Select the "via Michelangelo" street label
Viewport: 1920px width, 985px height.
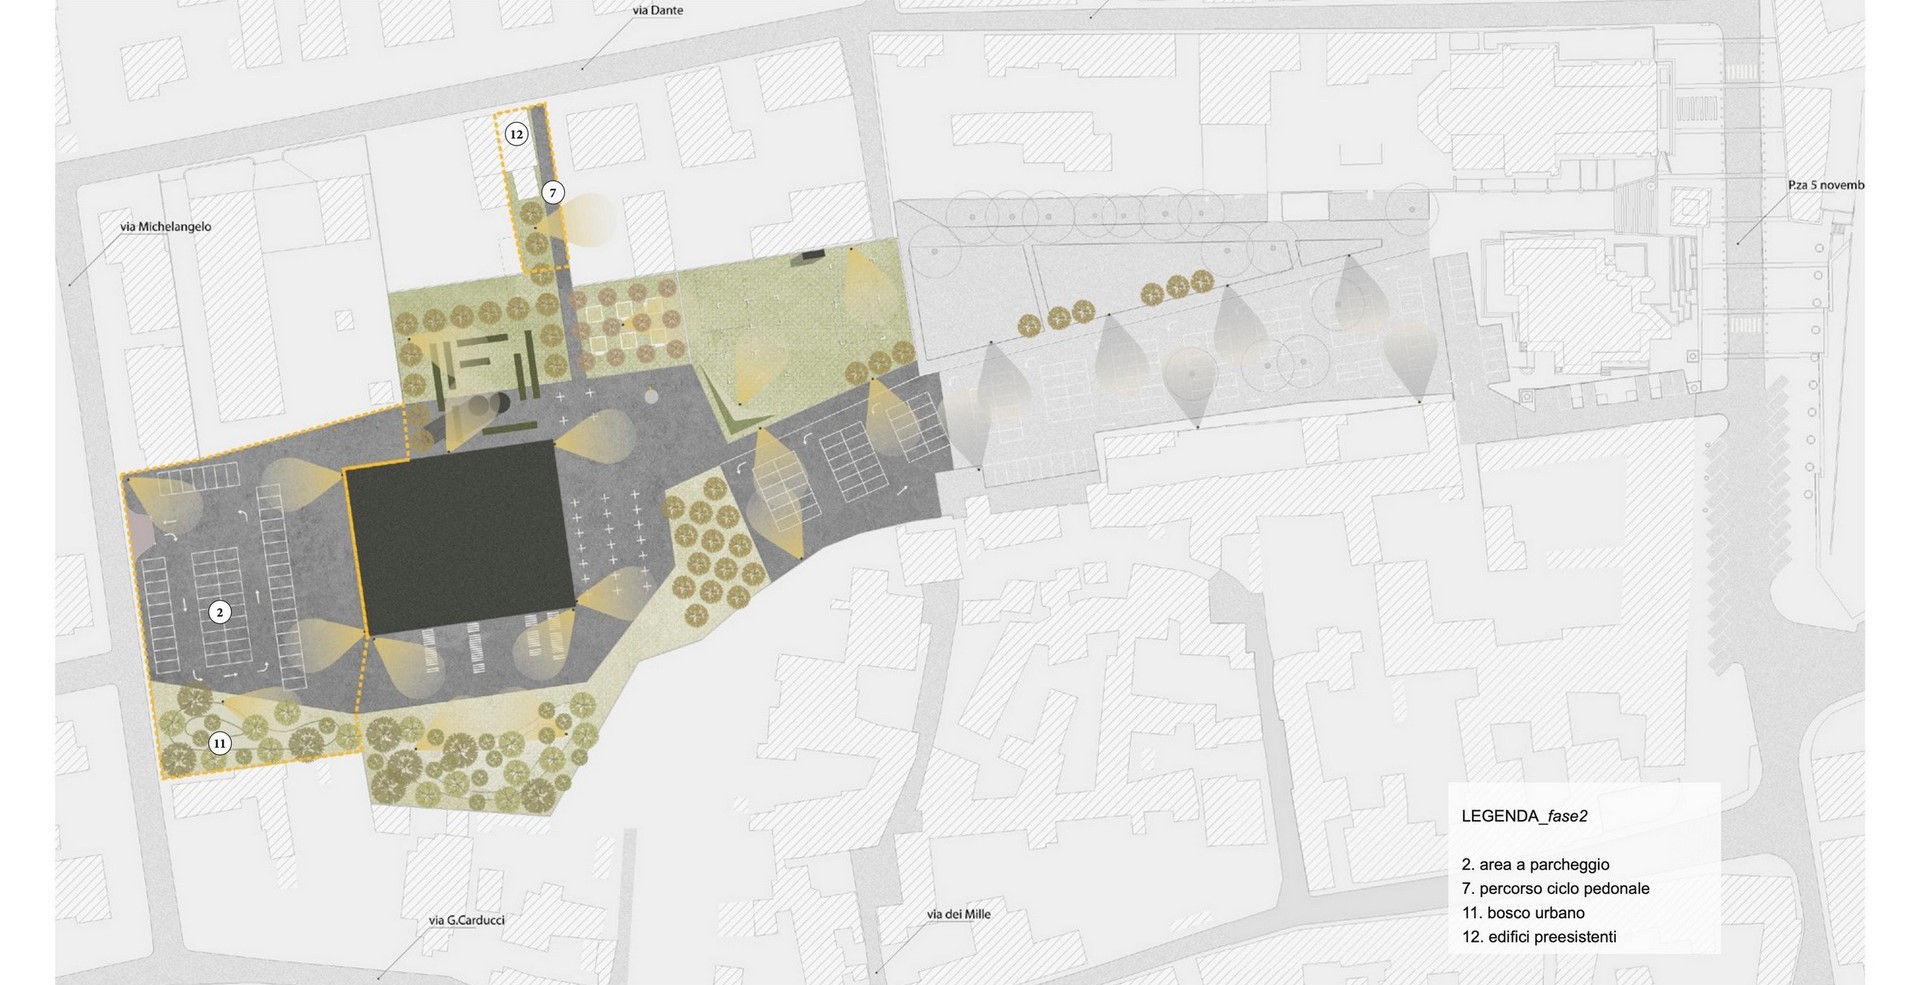coord(166,227)
